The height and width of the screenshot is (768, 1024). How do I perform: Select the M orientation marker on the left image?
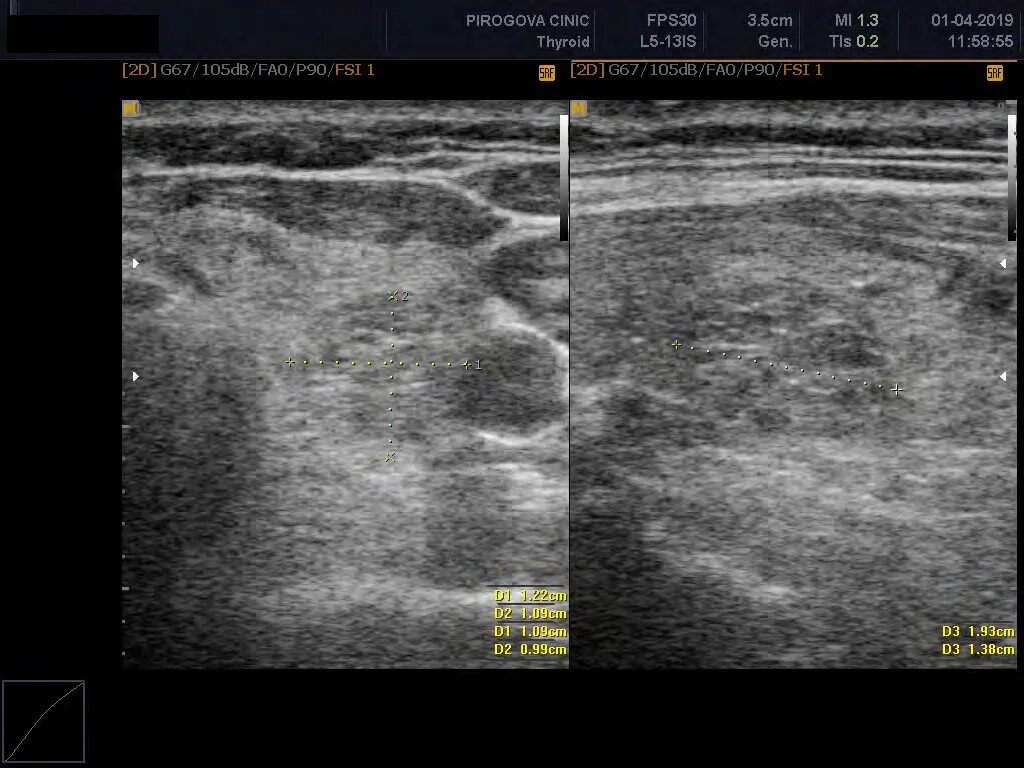coord(129,108)
